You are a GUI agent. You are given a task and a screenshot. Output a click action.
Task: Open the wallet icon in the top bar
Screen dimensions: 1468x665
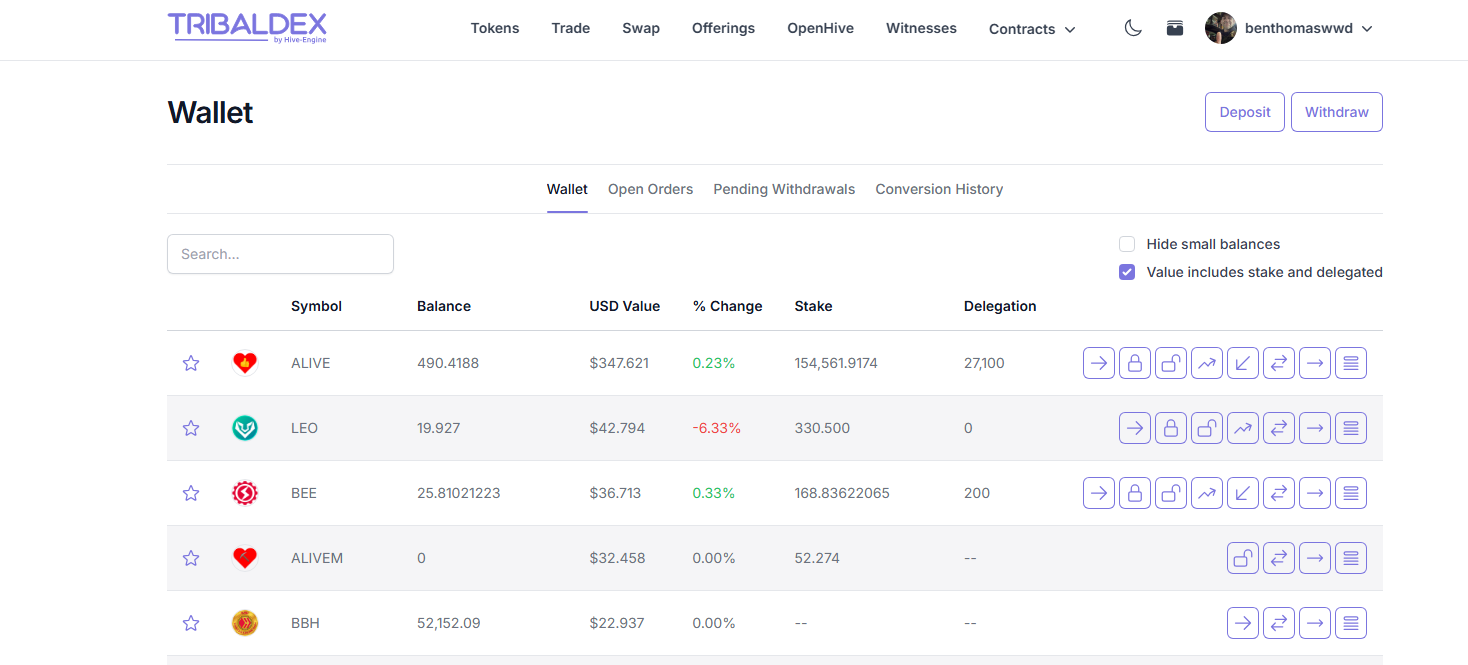click(1175, 29)
